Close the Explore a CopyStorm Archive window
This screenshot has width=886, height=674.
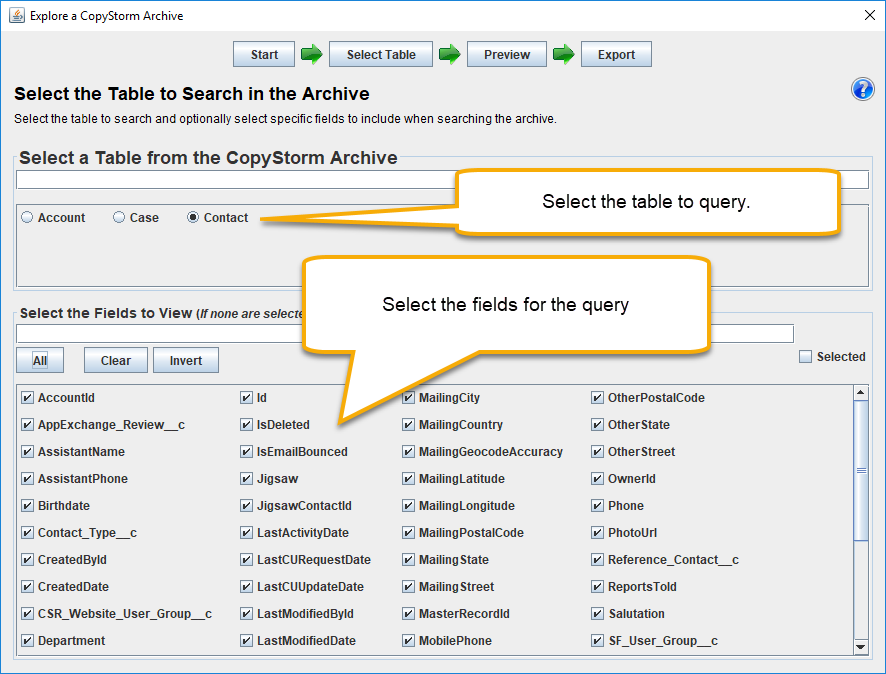870,15
